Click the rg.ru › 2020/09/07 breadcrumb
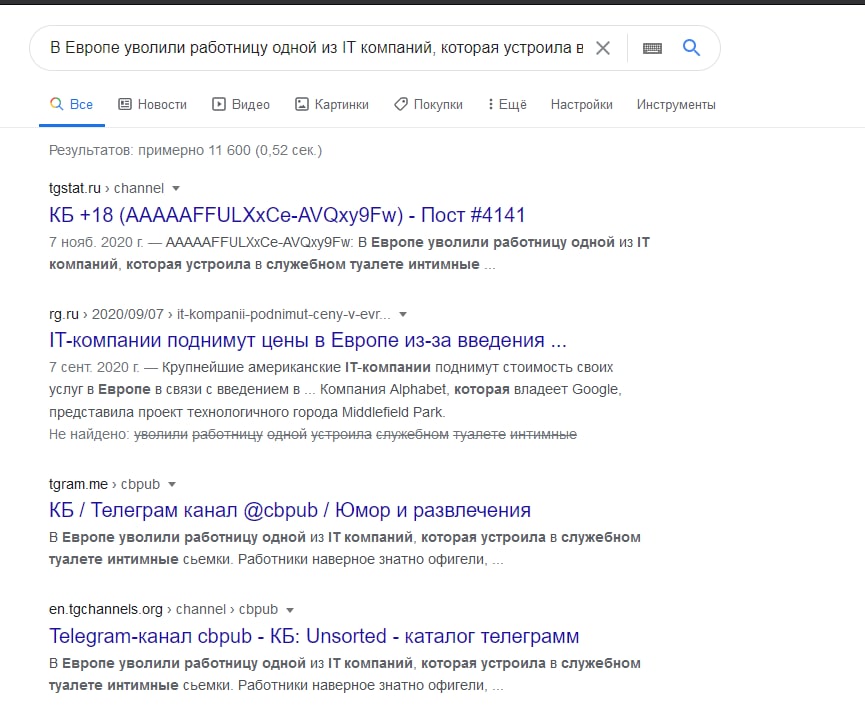 [220, 314]
